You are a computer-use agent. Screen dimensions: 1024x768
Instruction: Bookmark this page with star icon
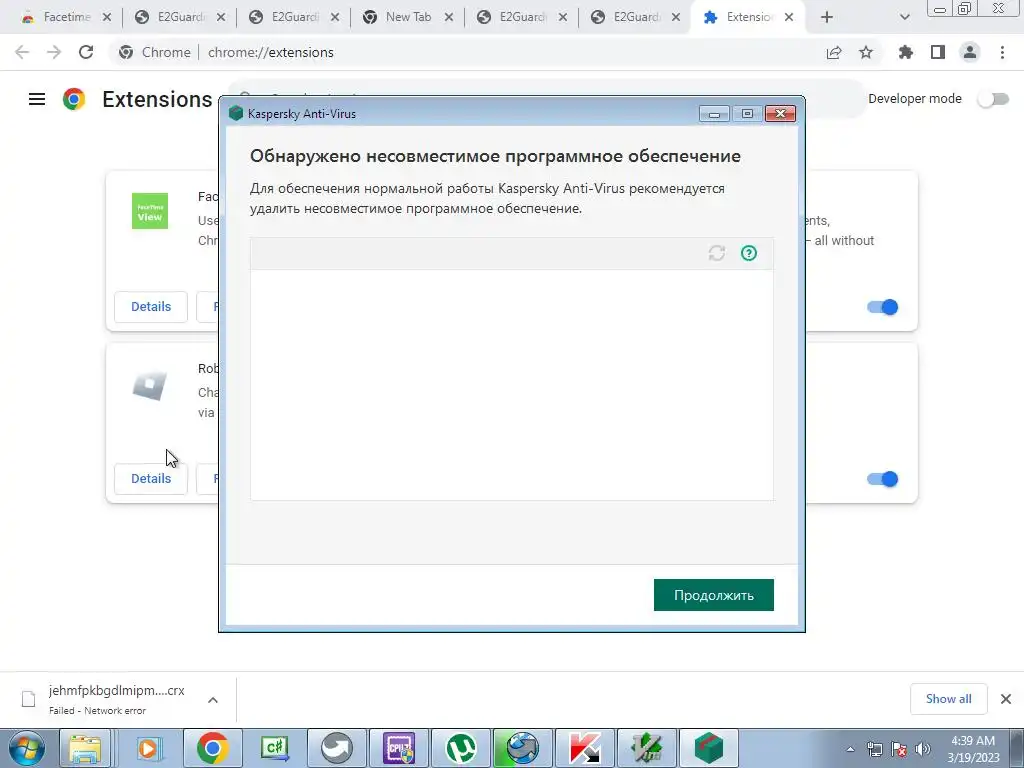(x=866, y=52)
